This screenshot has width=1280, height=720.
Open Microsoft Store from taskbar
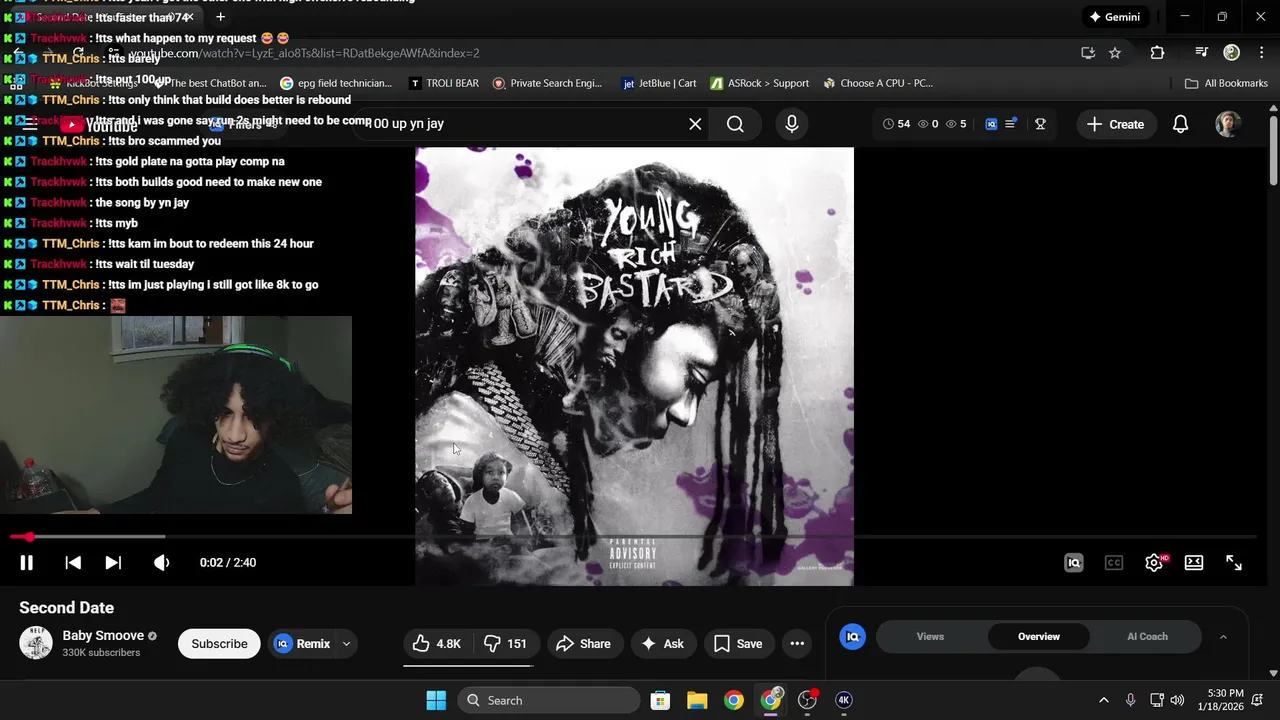point(660,700)
